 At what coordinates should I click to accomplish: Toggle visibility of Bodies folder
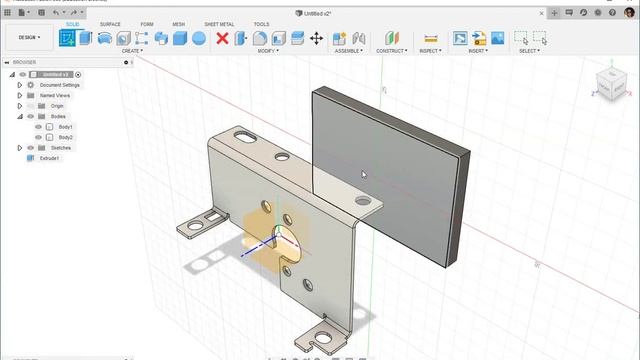31,116
